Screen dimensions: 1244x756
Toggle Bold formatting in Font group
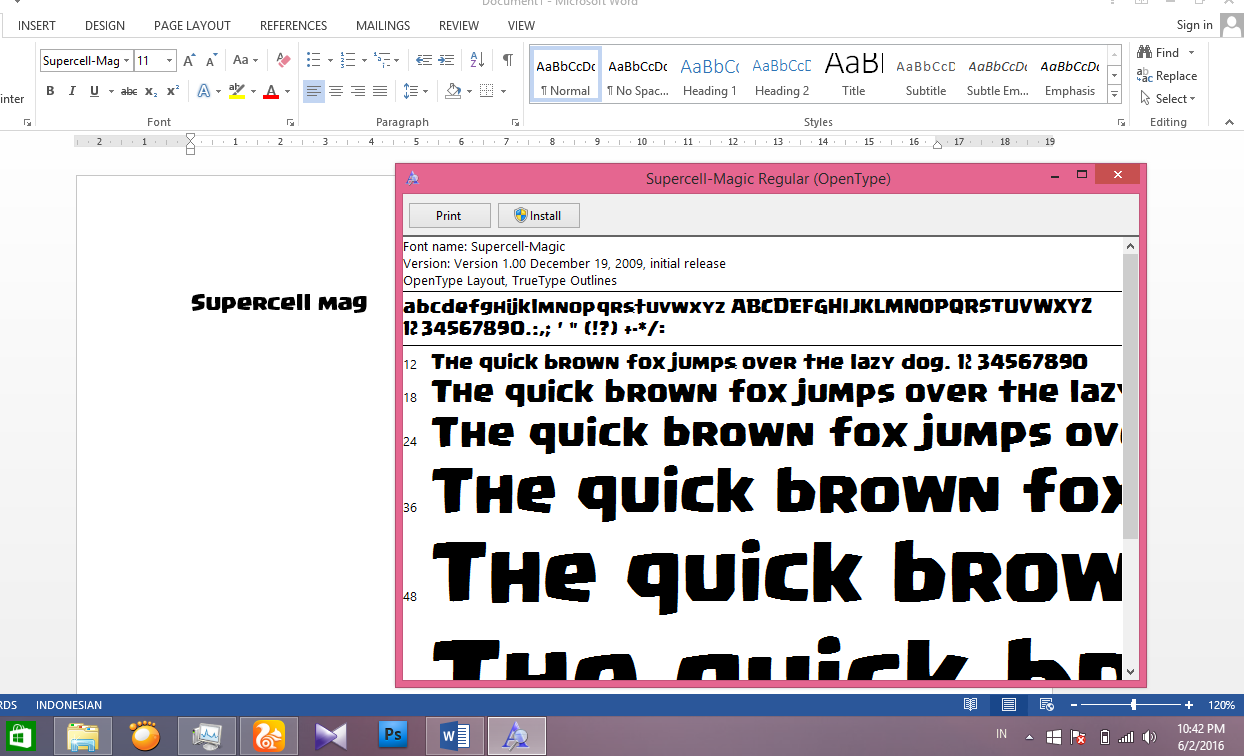tap(50, 91)
